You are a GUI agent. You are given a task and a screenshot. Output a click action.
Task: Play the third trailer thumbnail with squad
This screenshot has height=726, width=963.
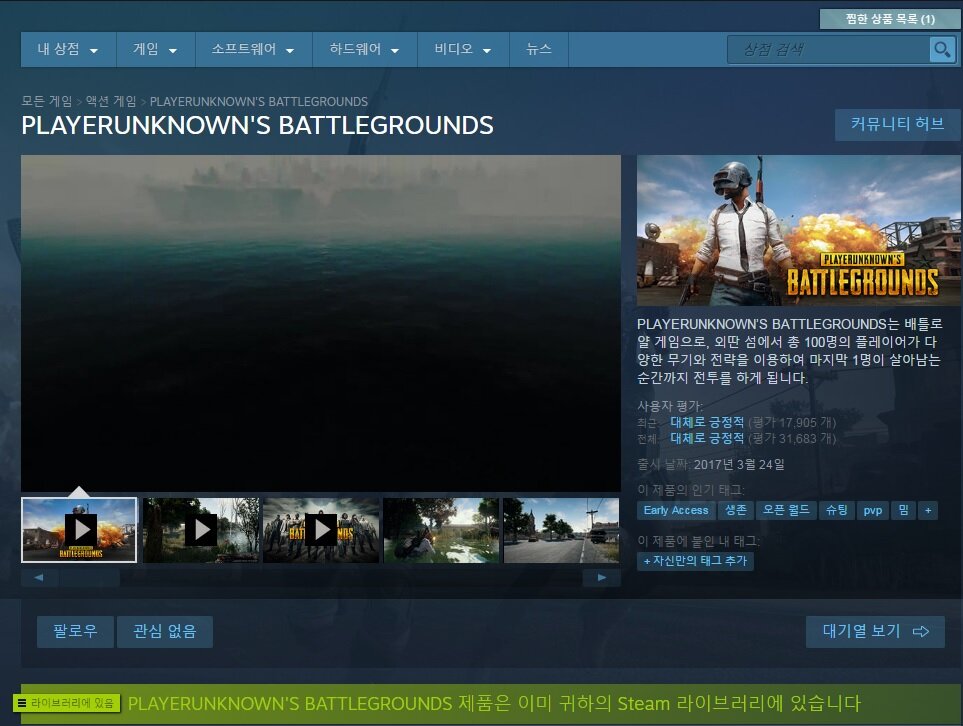pyautogui.click(x=321, y=530)
